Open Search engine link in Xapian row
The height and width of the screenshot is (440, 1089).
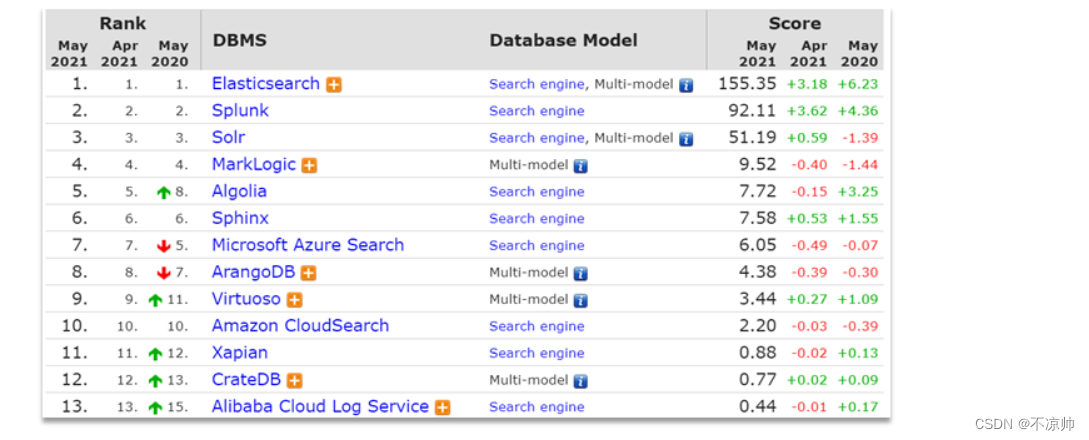[537, 353]
